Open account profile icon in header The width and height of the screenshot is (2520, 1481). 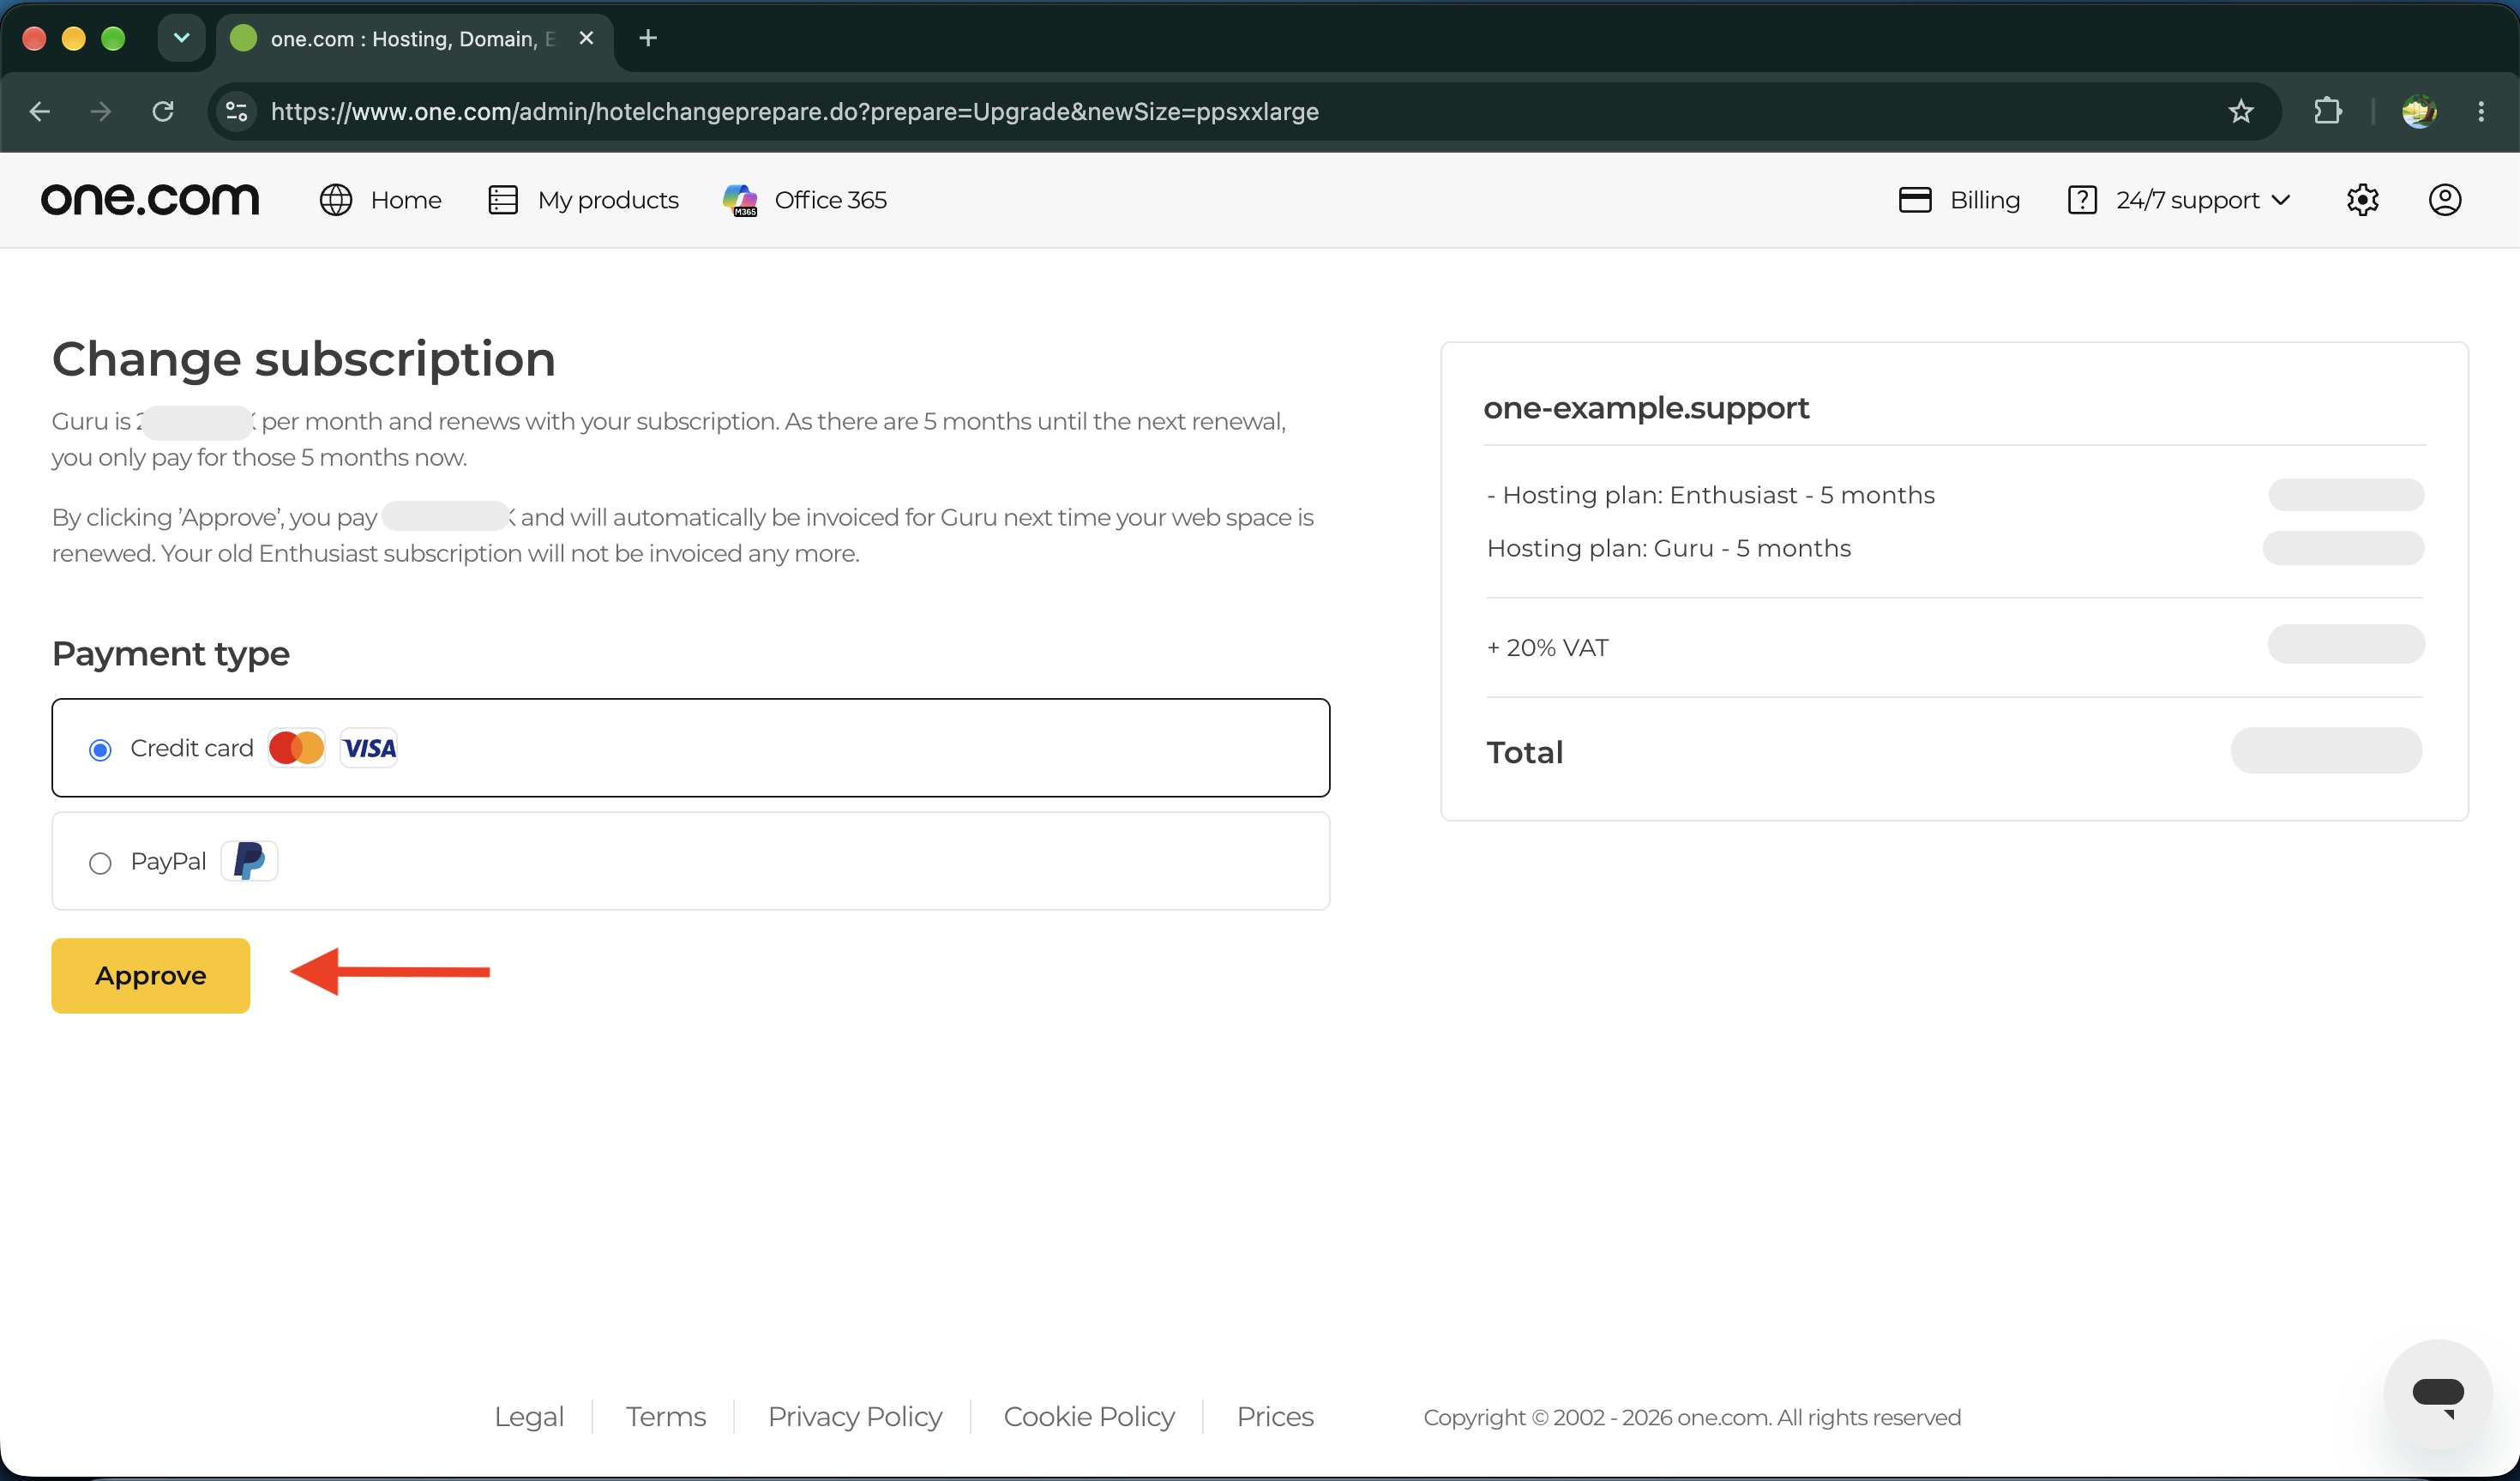point(2444,200)
